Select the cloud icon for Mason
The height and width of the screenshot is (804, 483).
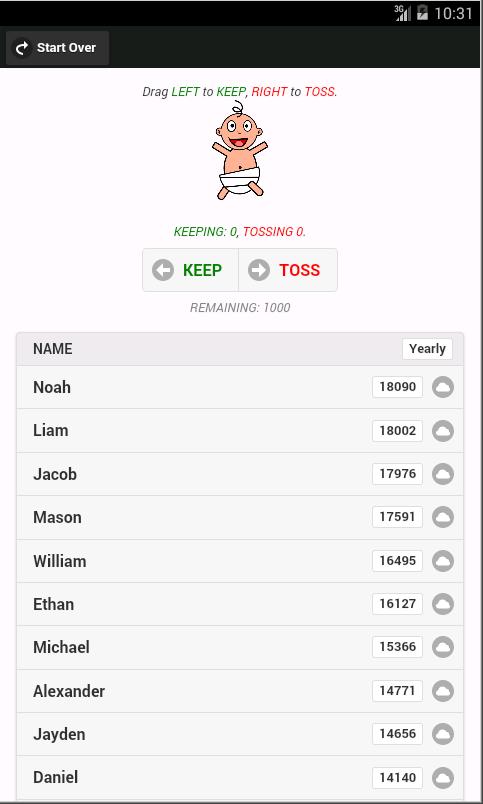click(443, 517)
